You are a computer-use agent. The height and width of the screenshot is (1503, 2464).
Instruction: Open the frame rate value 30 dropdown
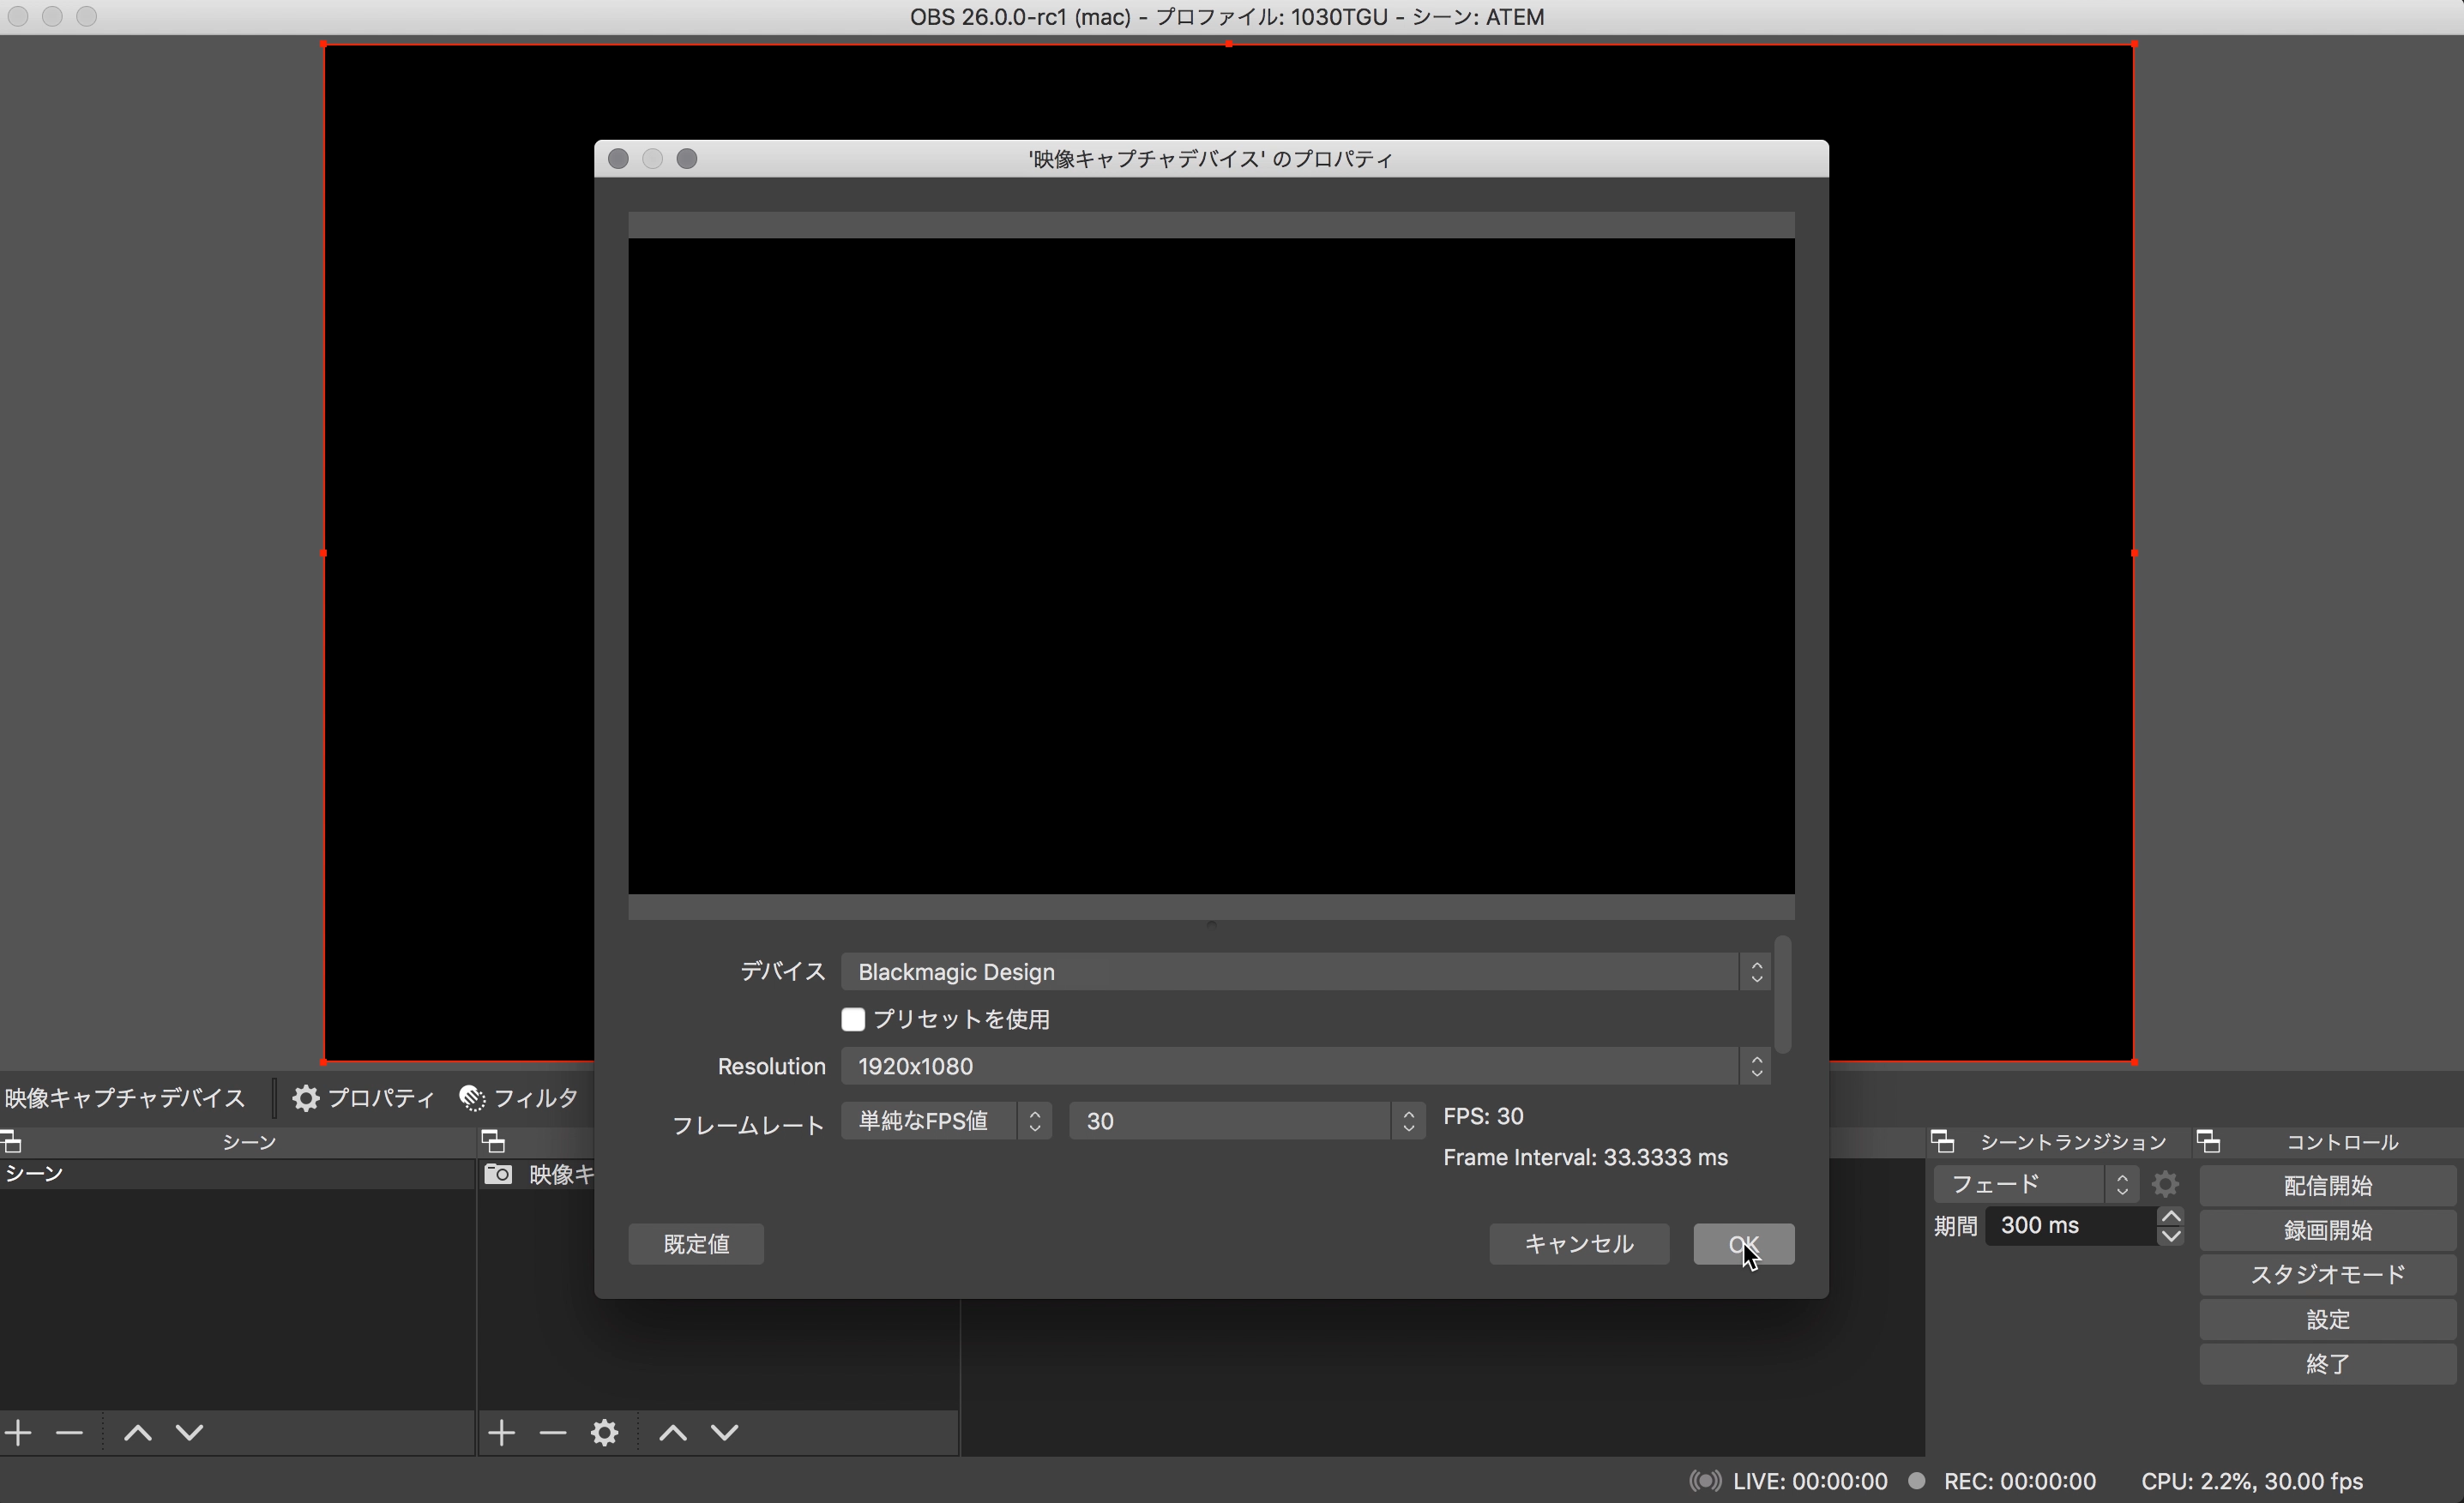point(1246,1121)
